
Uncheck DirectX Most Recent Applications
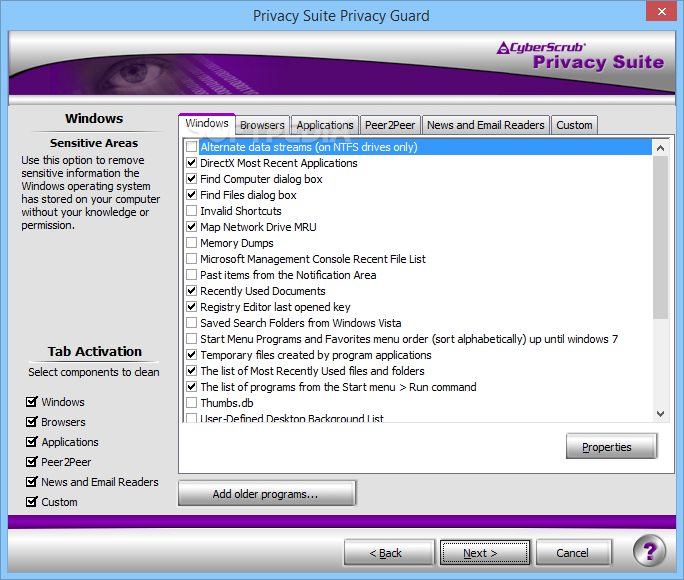click(192, 163)
